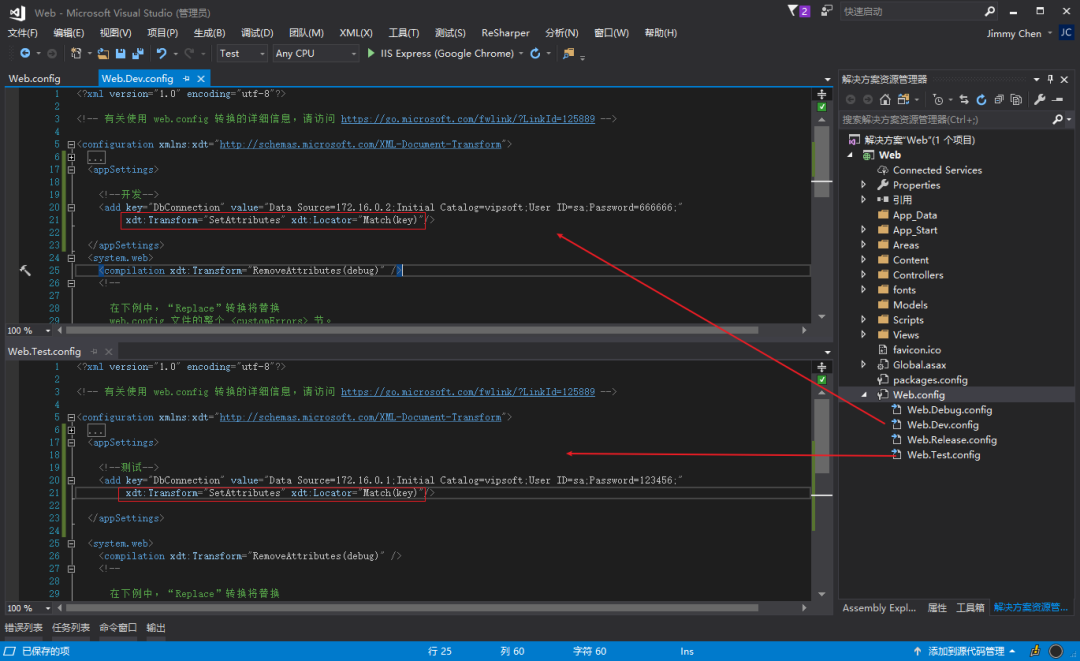Toggle auto-hide pin on Solution Explorer panel

coord(1050,79)
